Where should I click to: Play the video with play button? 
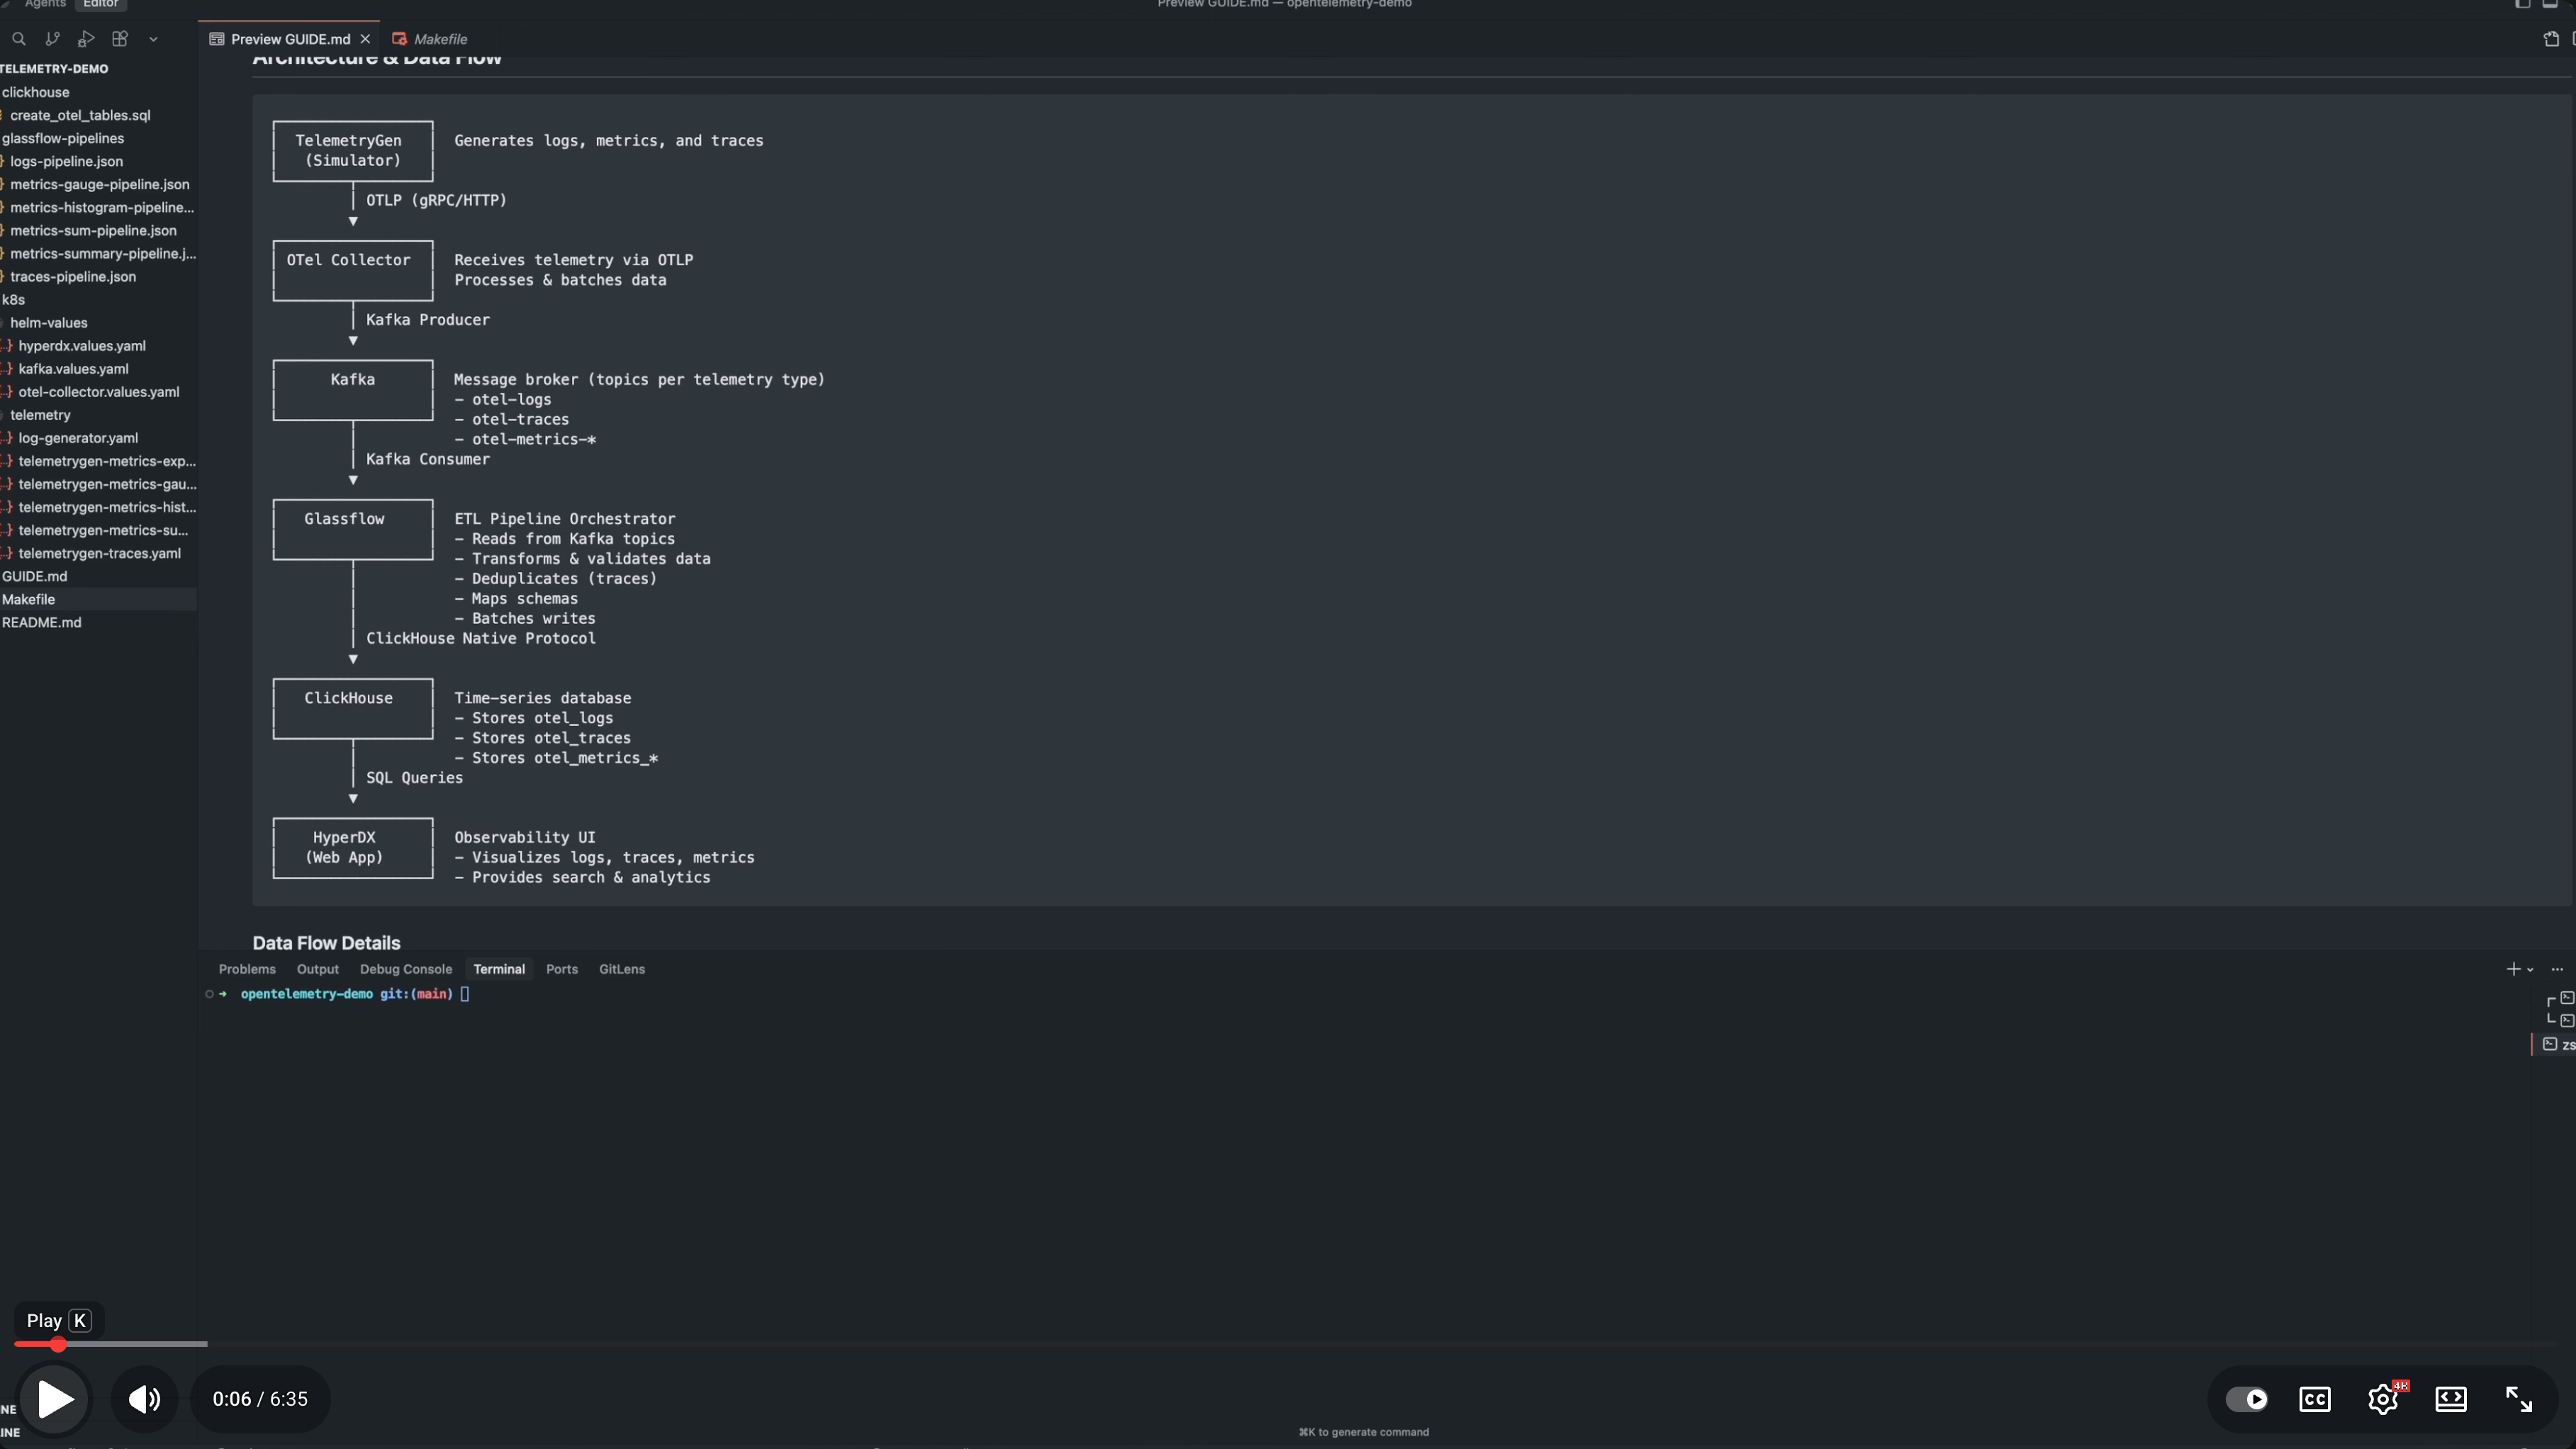pyautogui.click(x=54, y=1399)
